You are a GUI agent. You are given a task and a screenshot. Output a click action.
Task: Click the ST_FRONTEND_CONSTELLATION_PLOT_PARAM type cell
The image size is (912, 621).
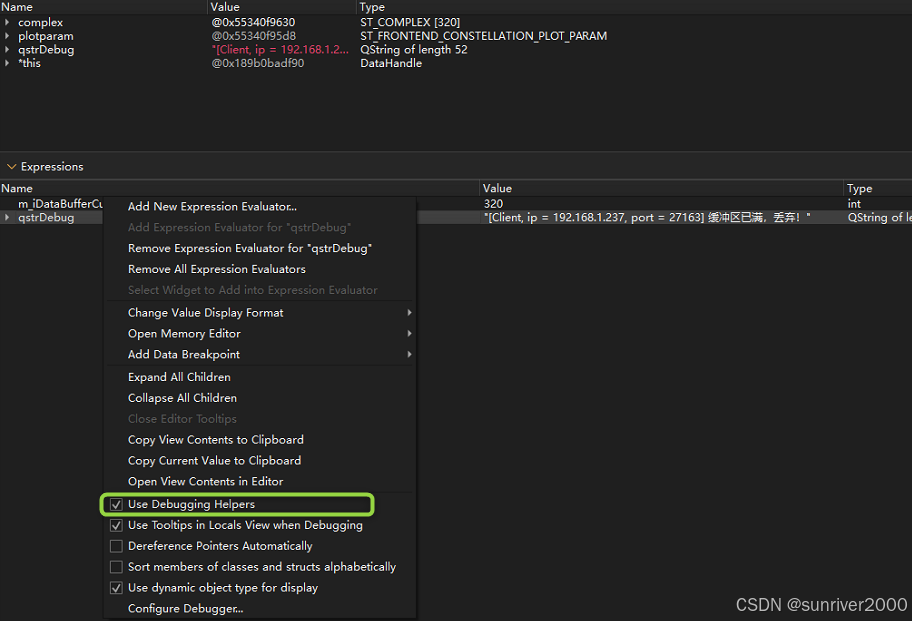(x=483, y=36)
